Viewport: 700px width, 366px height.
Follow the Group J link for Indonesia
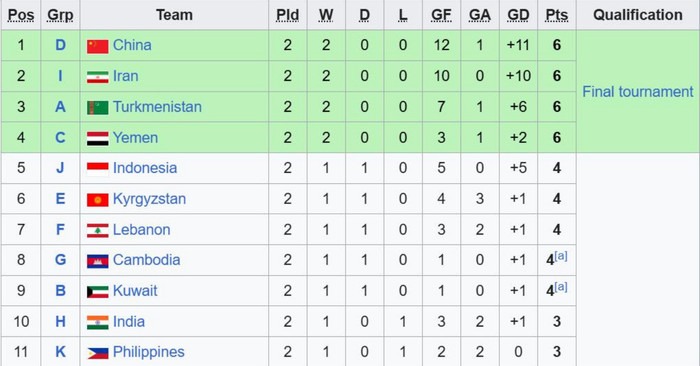60,168
